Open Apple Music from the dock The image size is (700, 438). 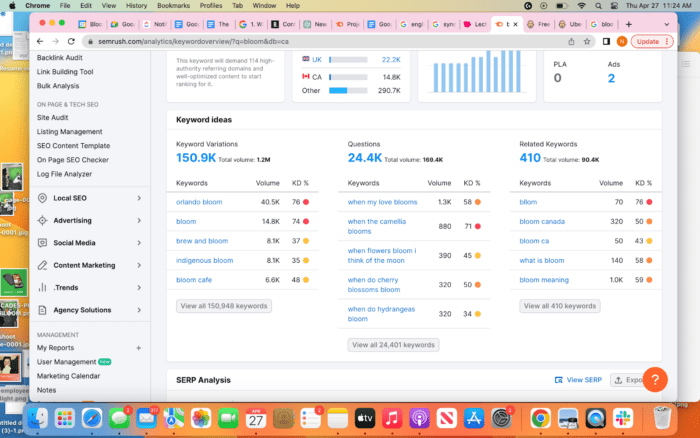click(x=392, y=419)
